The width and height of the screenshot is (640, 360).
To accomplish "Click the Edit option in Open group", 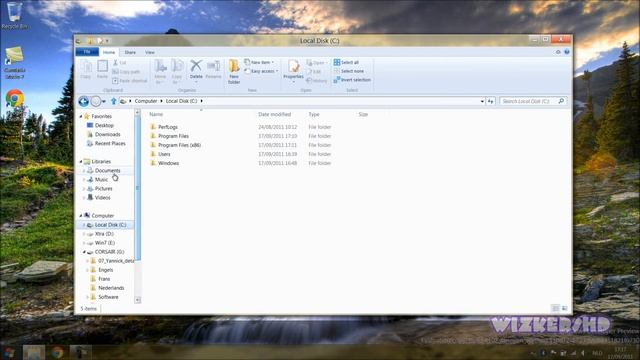I will point(314,71).
